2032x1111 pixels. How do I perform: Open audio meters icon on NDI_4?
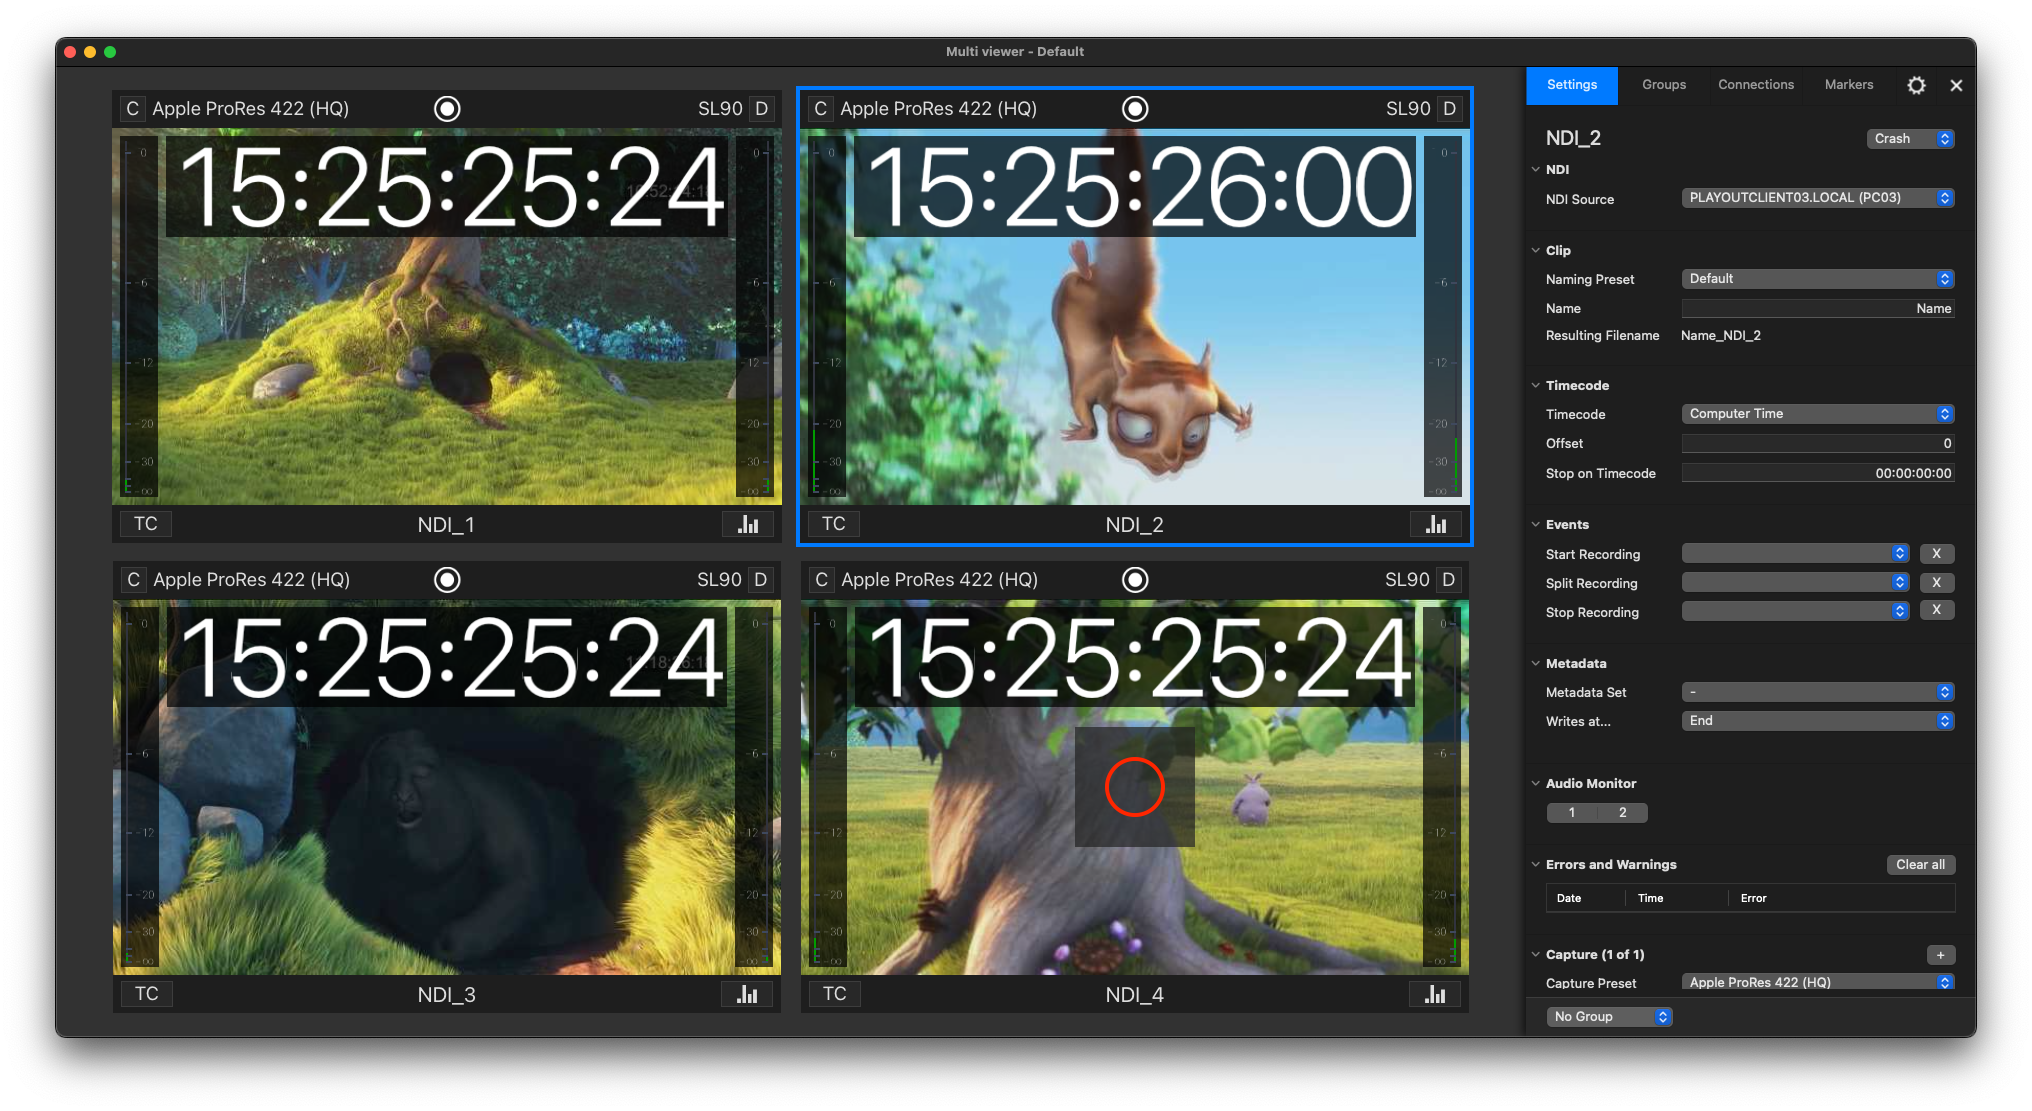[1435, 994]
